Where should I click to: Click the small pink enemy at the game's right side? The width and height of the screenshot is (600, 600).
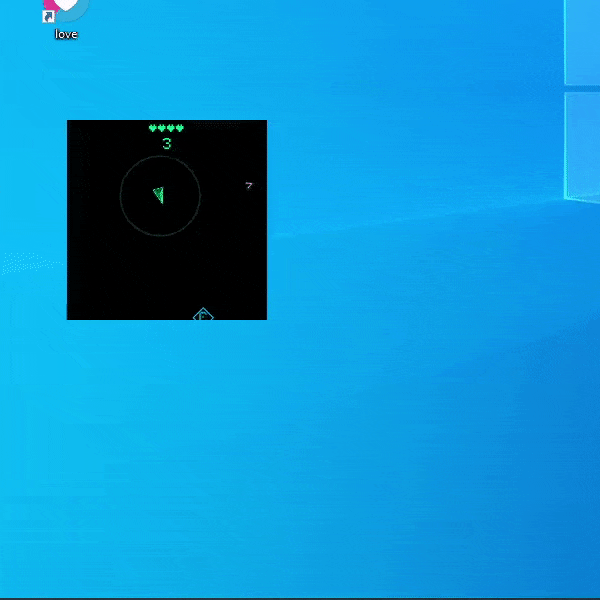[x=249, y=186]
